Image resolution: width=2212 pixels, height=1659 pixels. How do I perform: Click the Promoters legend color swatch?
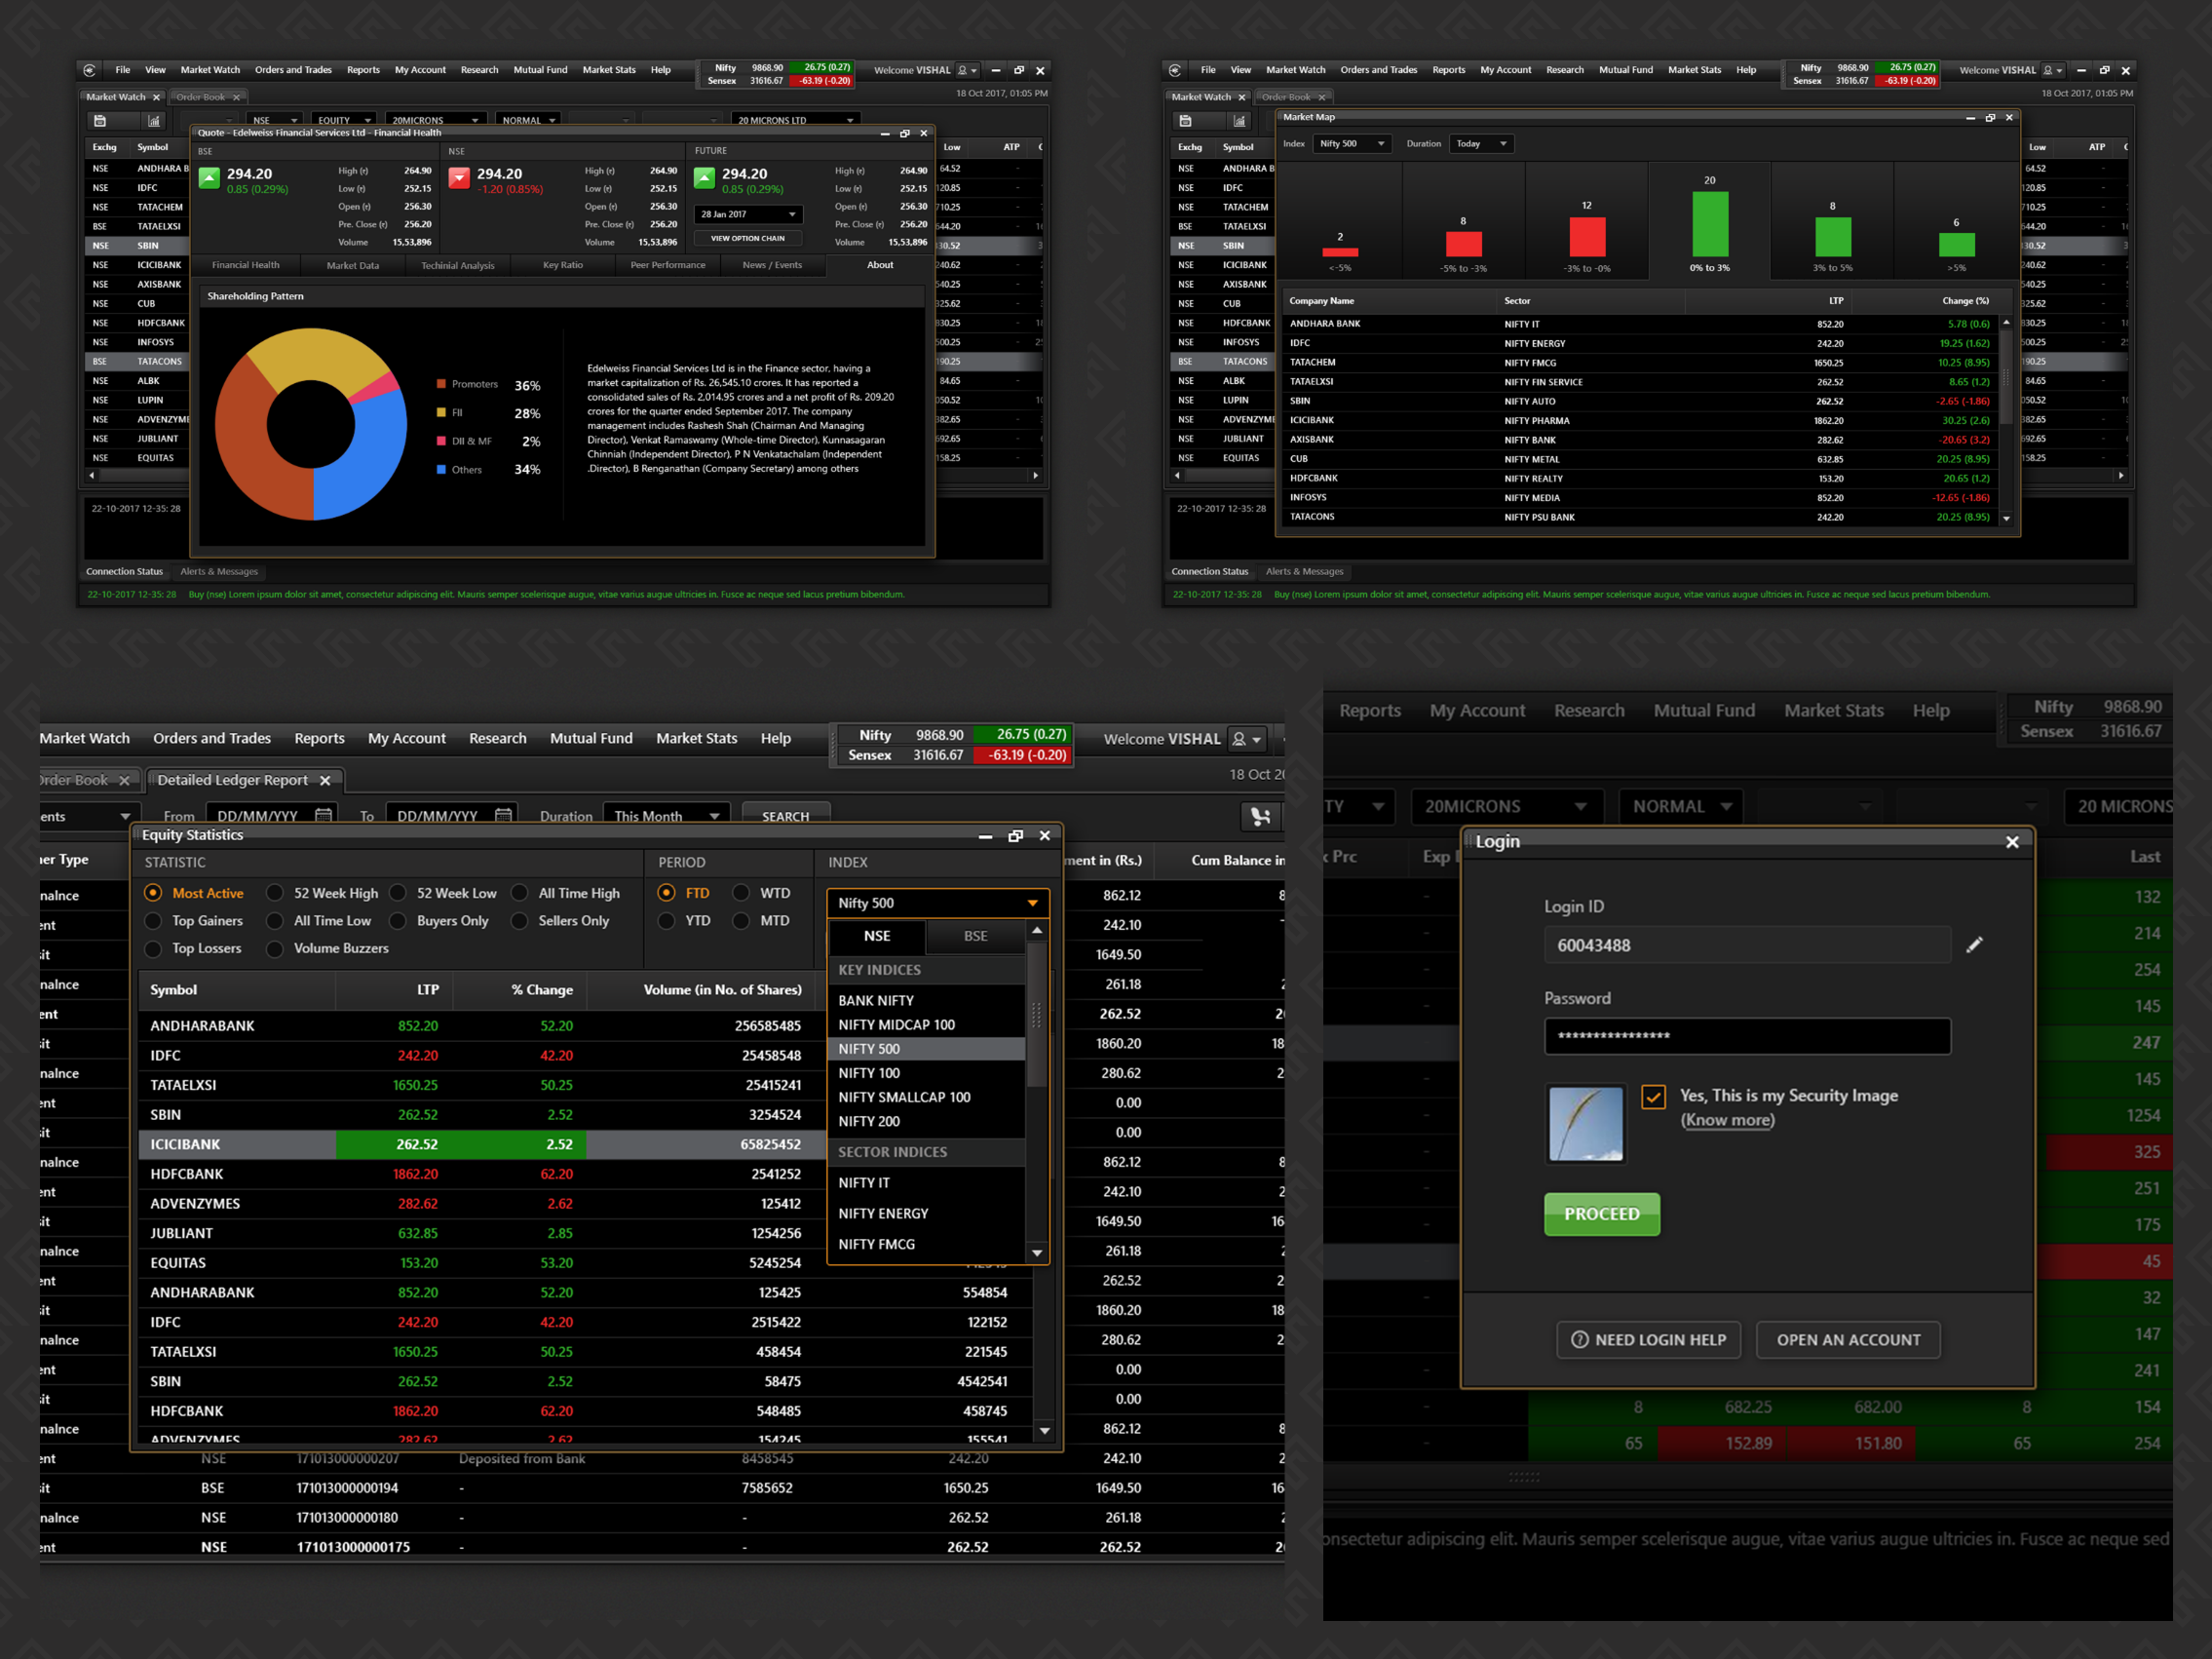coord(441,384)
